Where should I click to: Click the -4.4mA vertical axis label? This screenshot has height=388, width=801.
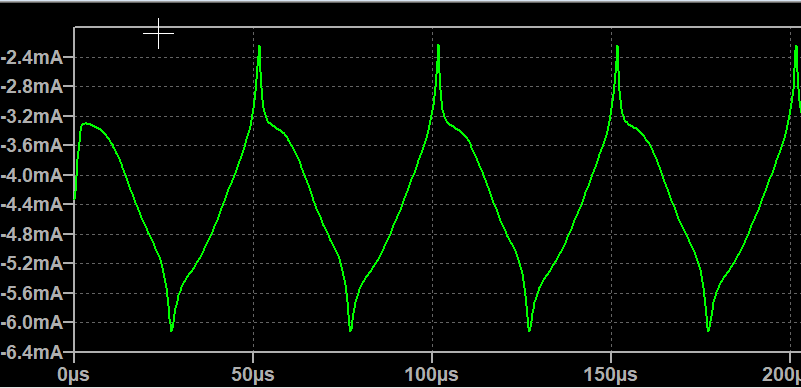click(31, 205)
